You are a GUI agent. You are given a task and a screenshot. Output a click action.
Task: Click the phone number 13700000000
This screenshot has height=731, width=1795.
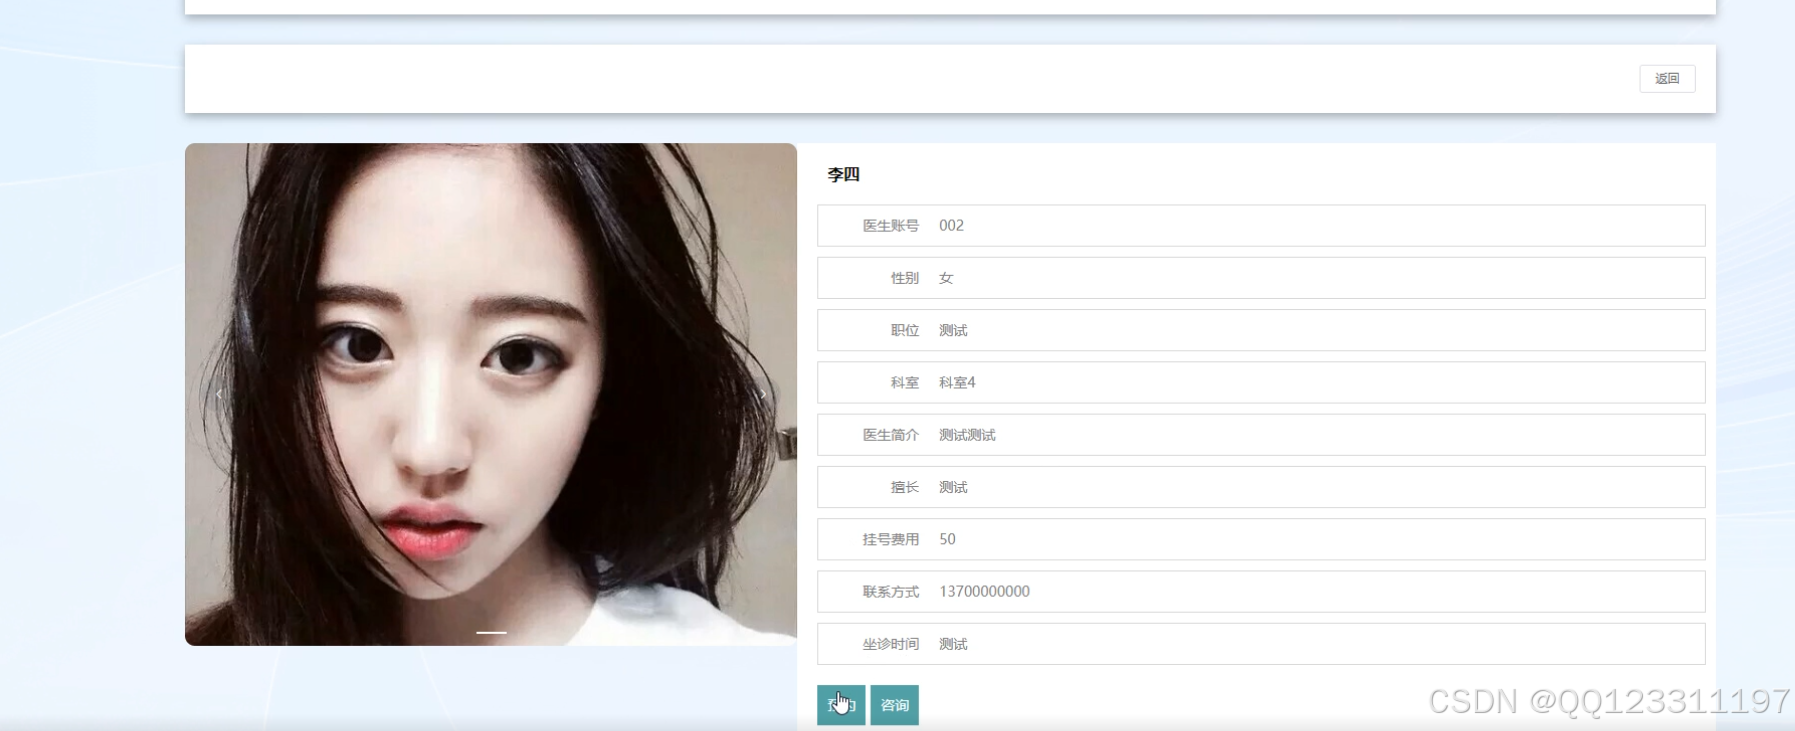pos(984,591)
